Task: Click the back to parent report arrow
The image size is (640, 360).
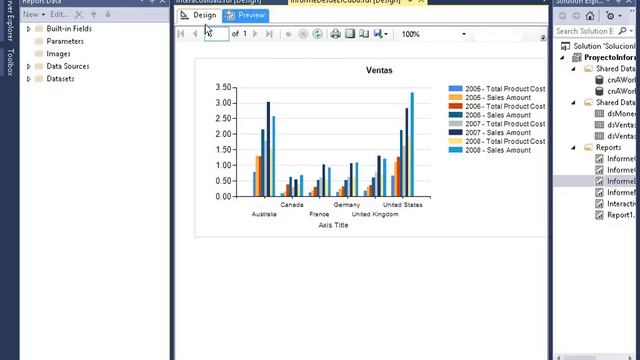Action: tap(289, 34)
